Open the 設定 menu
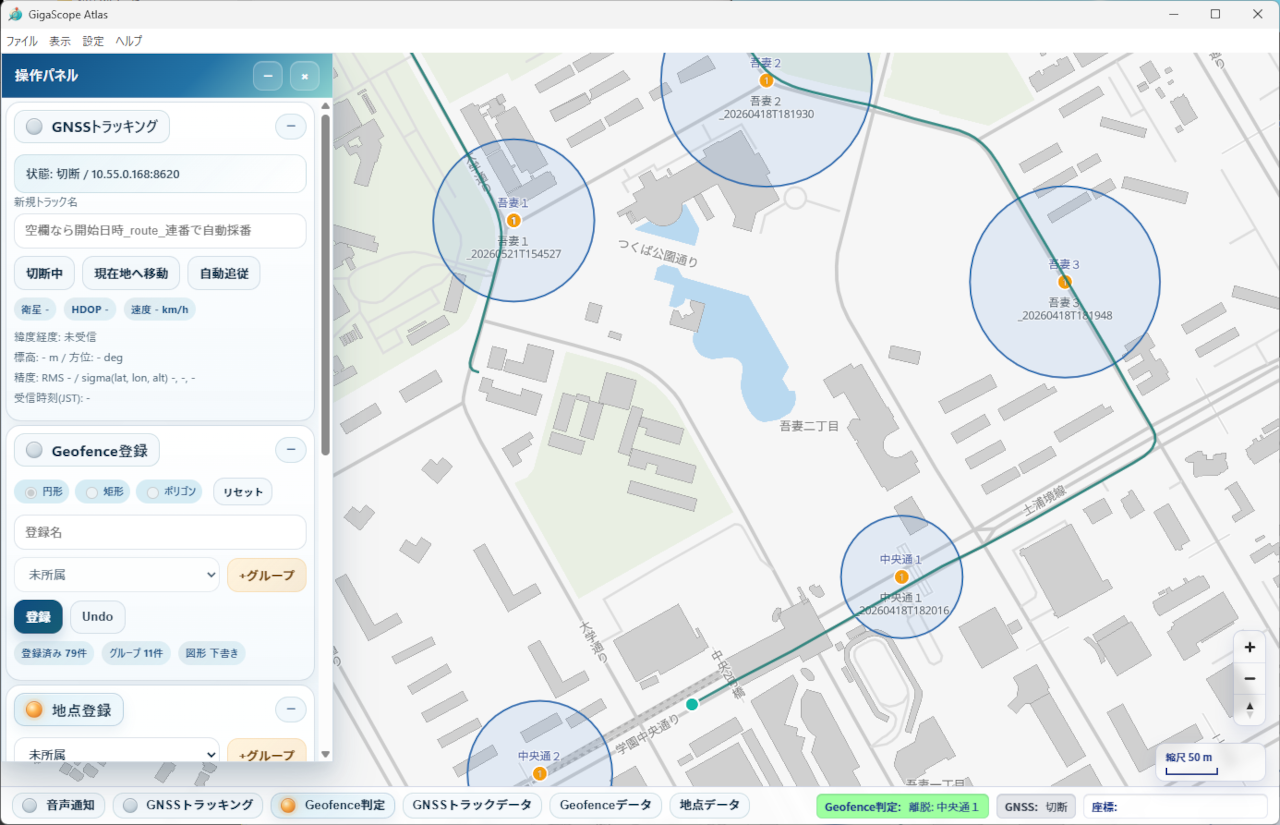 (93, 41)
